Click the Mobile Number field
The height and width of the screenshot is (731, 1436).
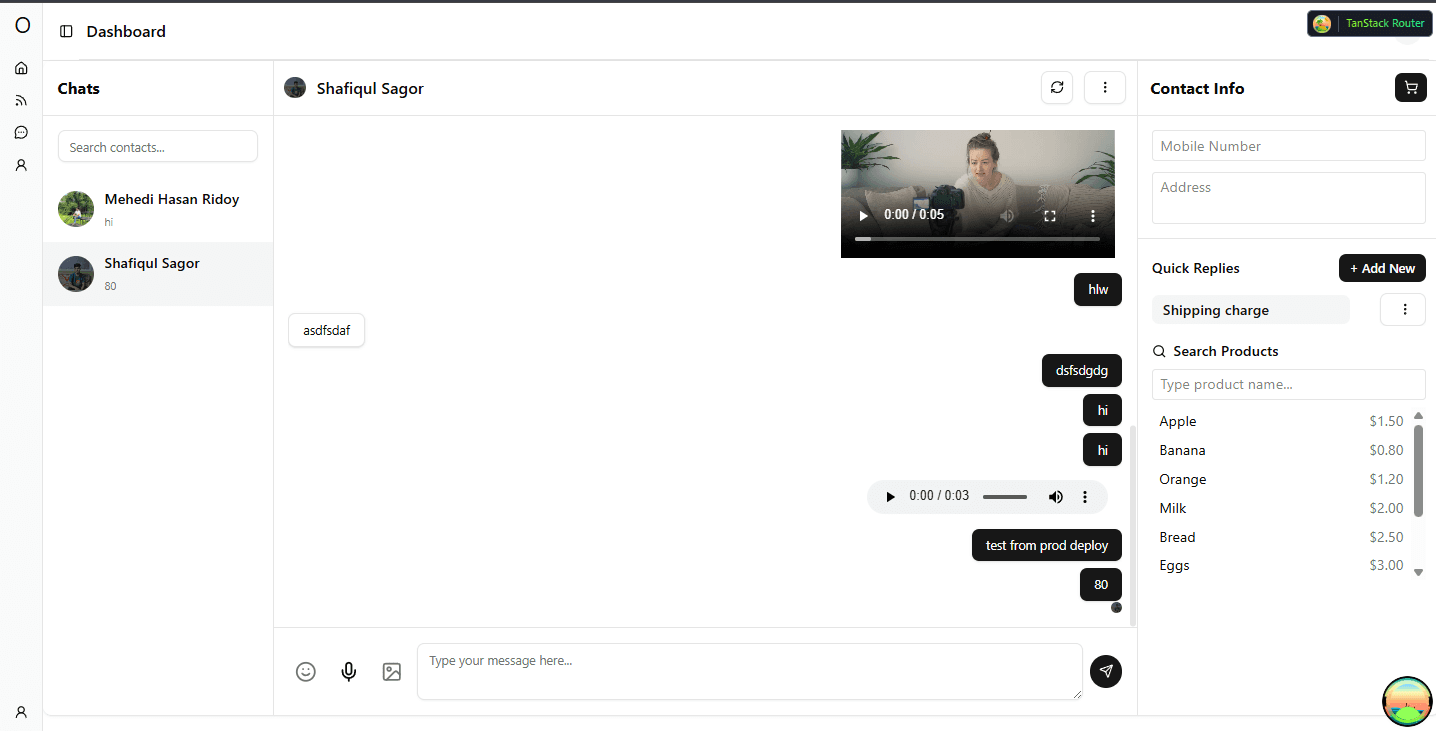pos(1289,146)
